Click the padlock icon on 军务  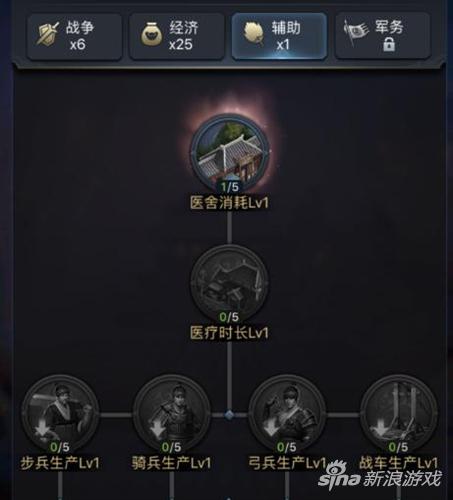click(389, 44)
